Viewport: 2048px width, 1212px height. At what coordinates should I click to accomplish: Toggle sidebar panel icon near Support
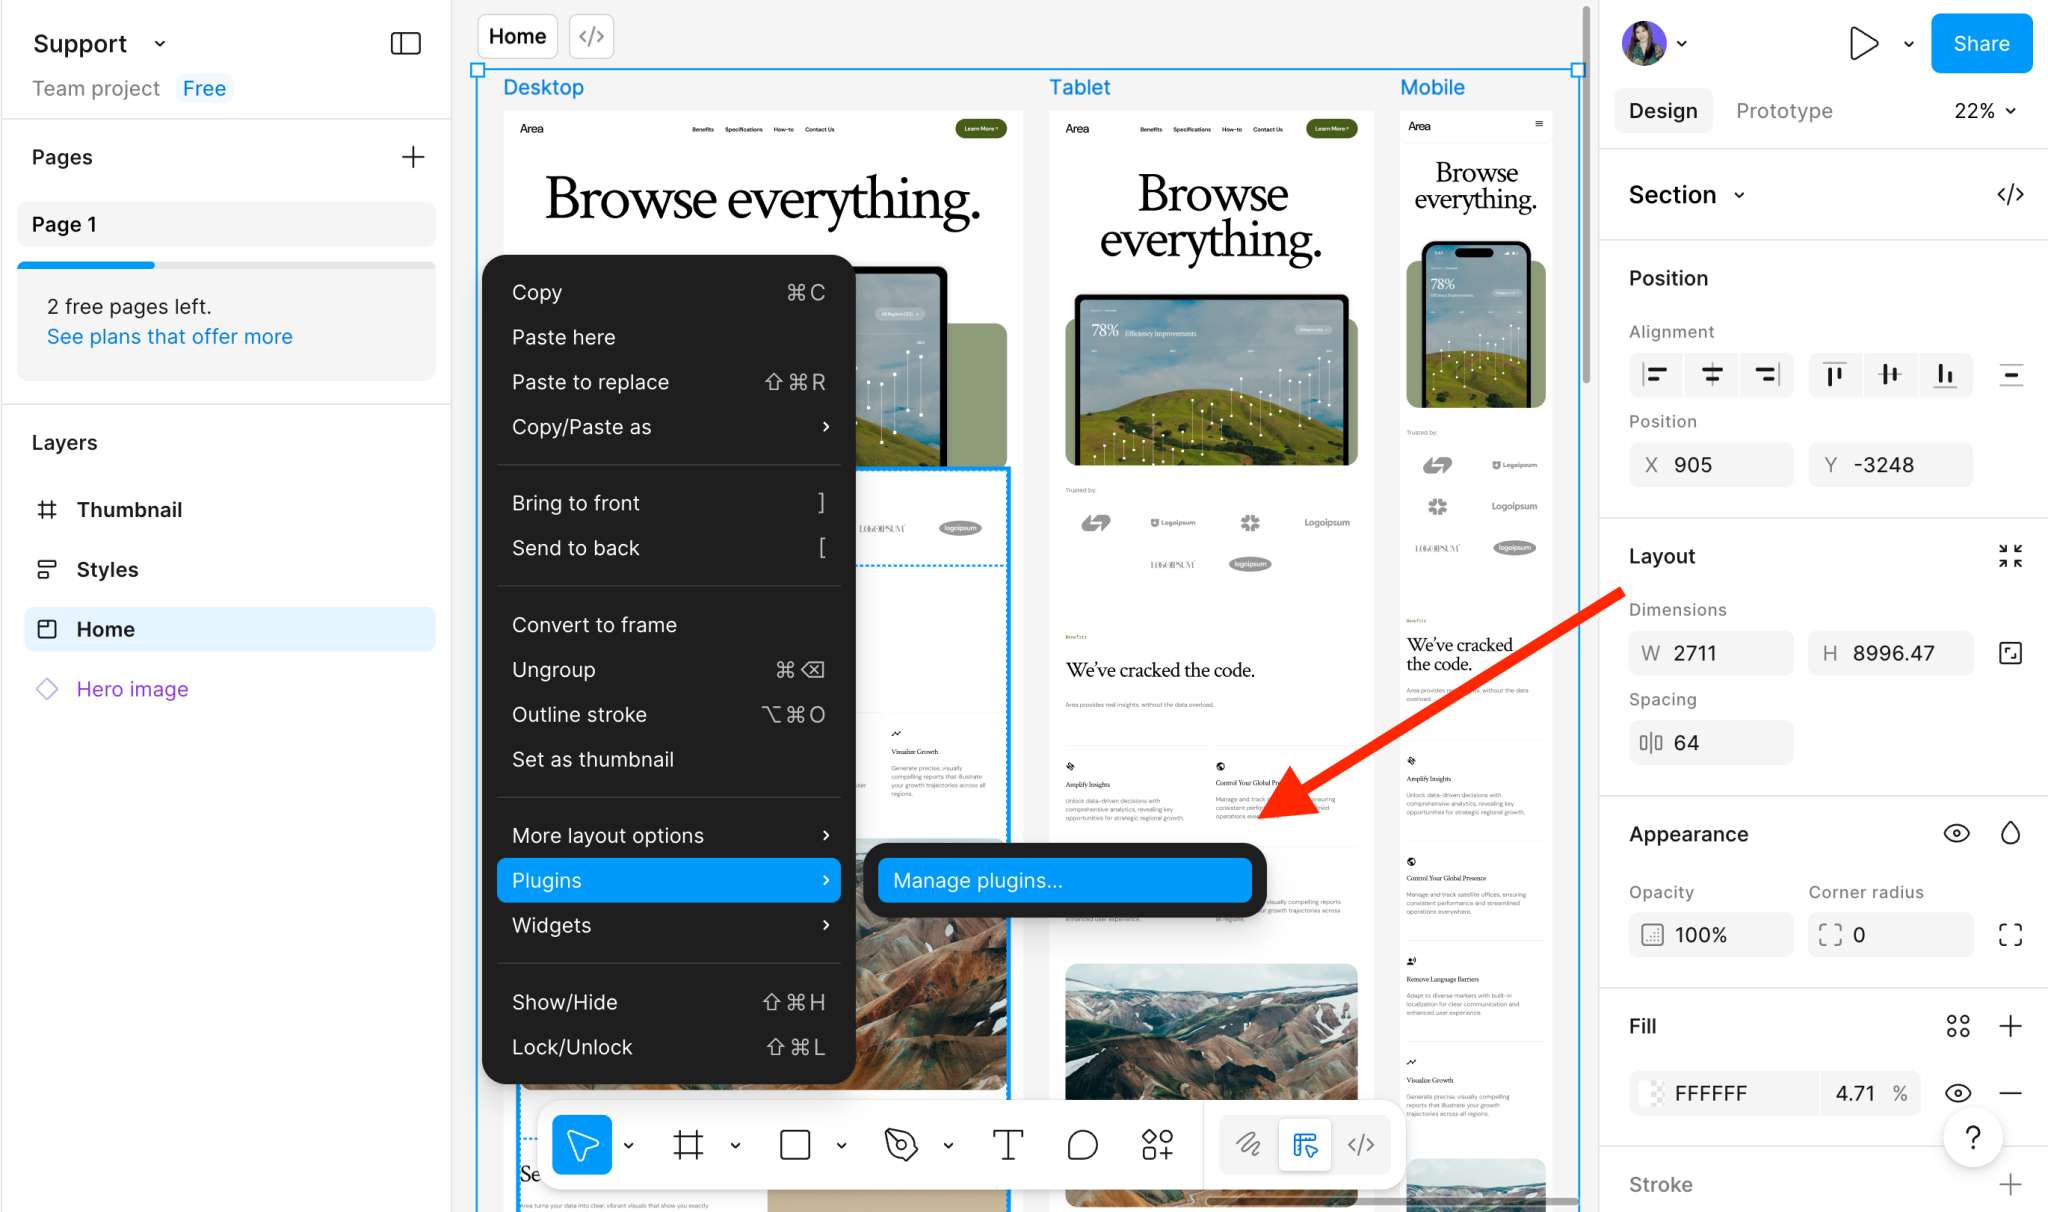tap(405, 43)
